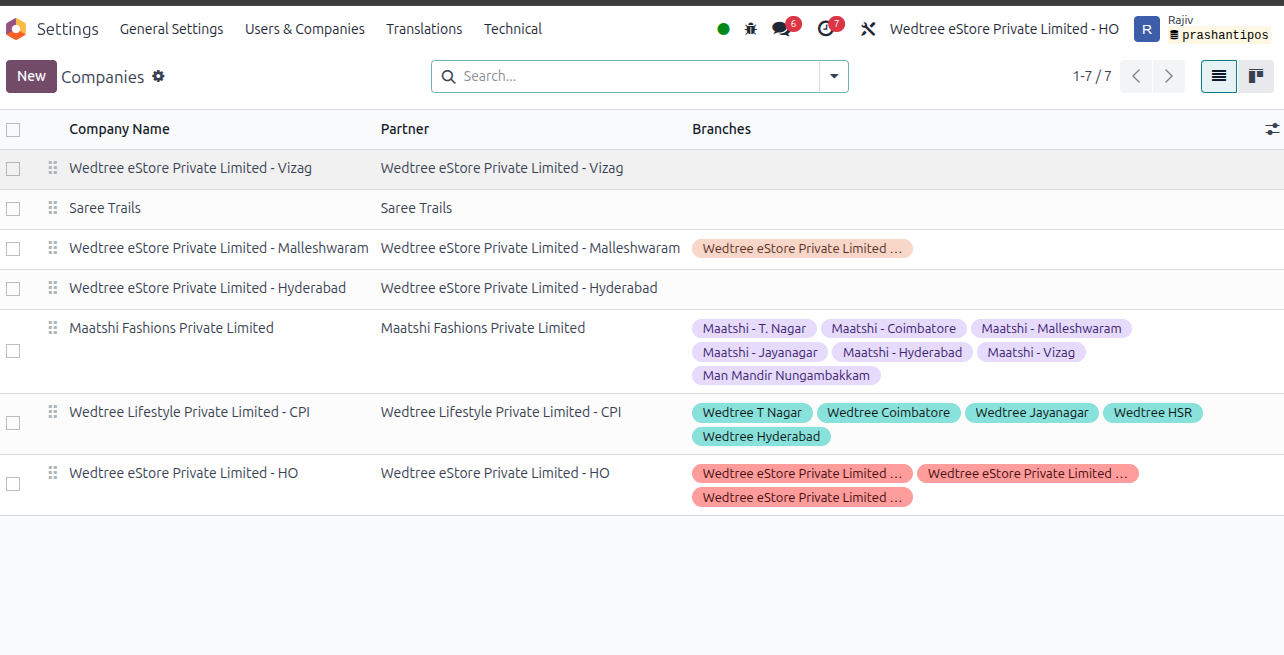
Task: Click the green status indicator dot
Action: click(x=723, y=29)
